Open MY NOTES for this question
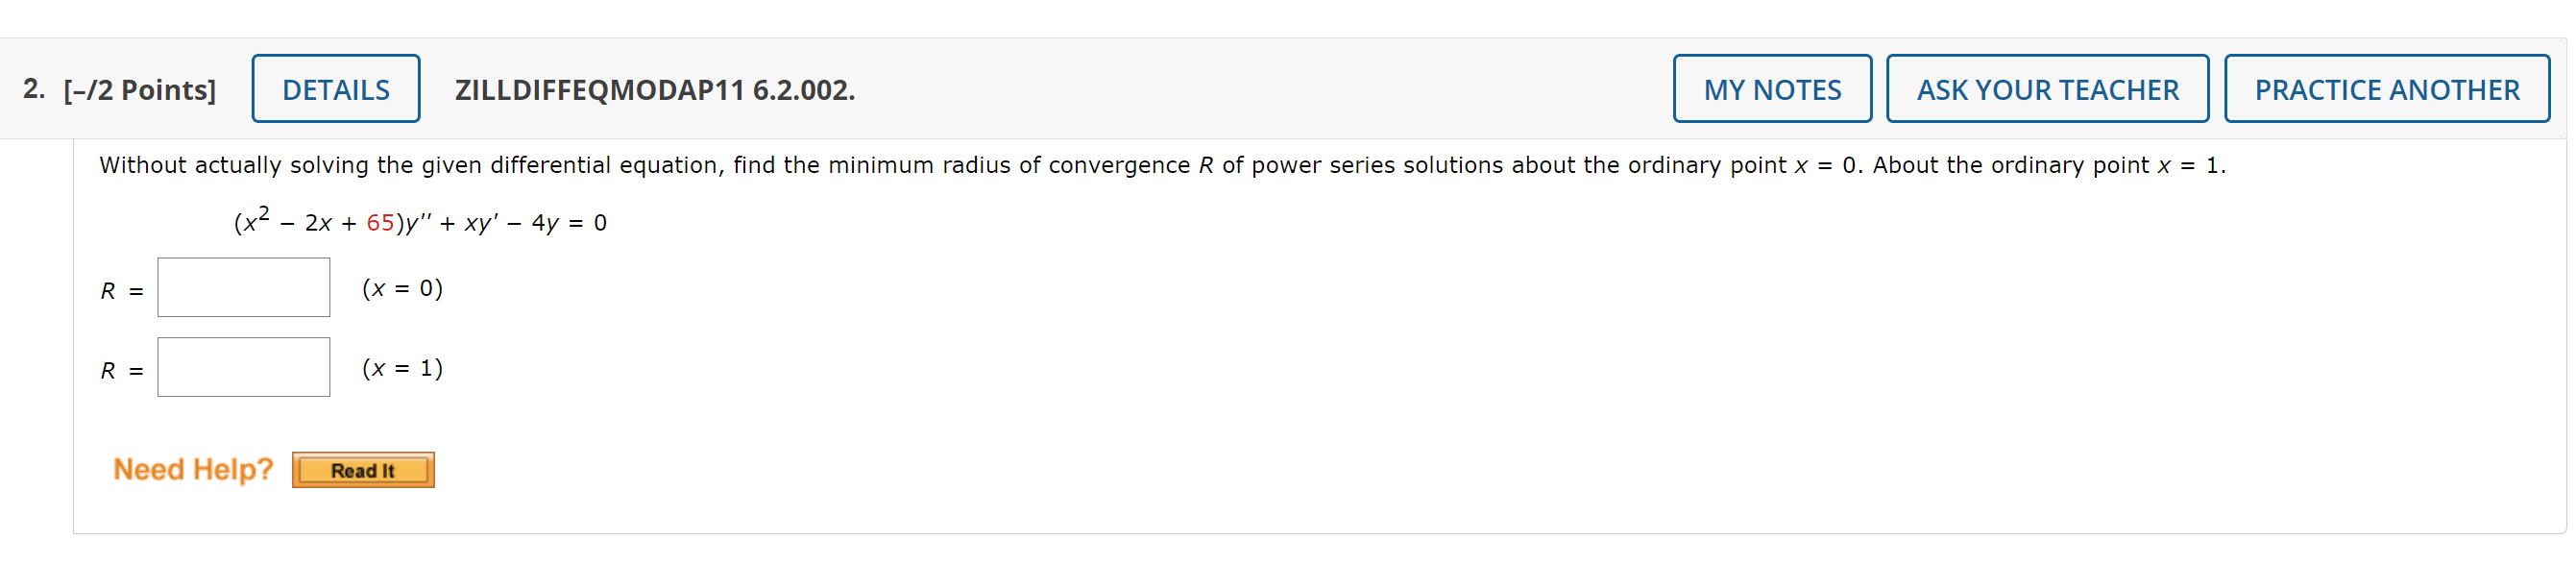 tap(1772, 89)
